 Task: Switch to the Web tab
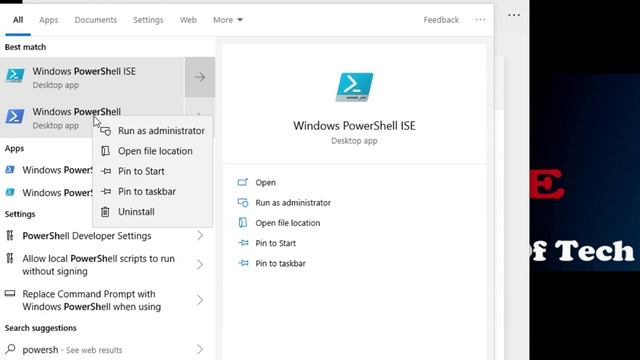[x=188, y=20]
